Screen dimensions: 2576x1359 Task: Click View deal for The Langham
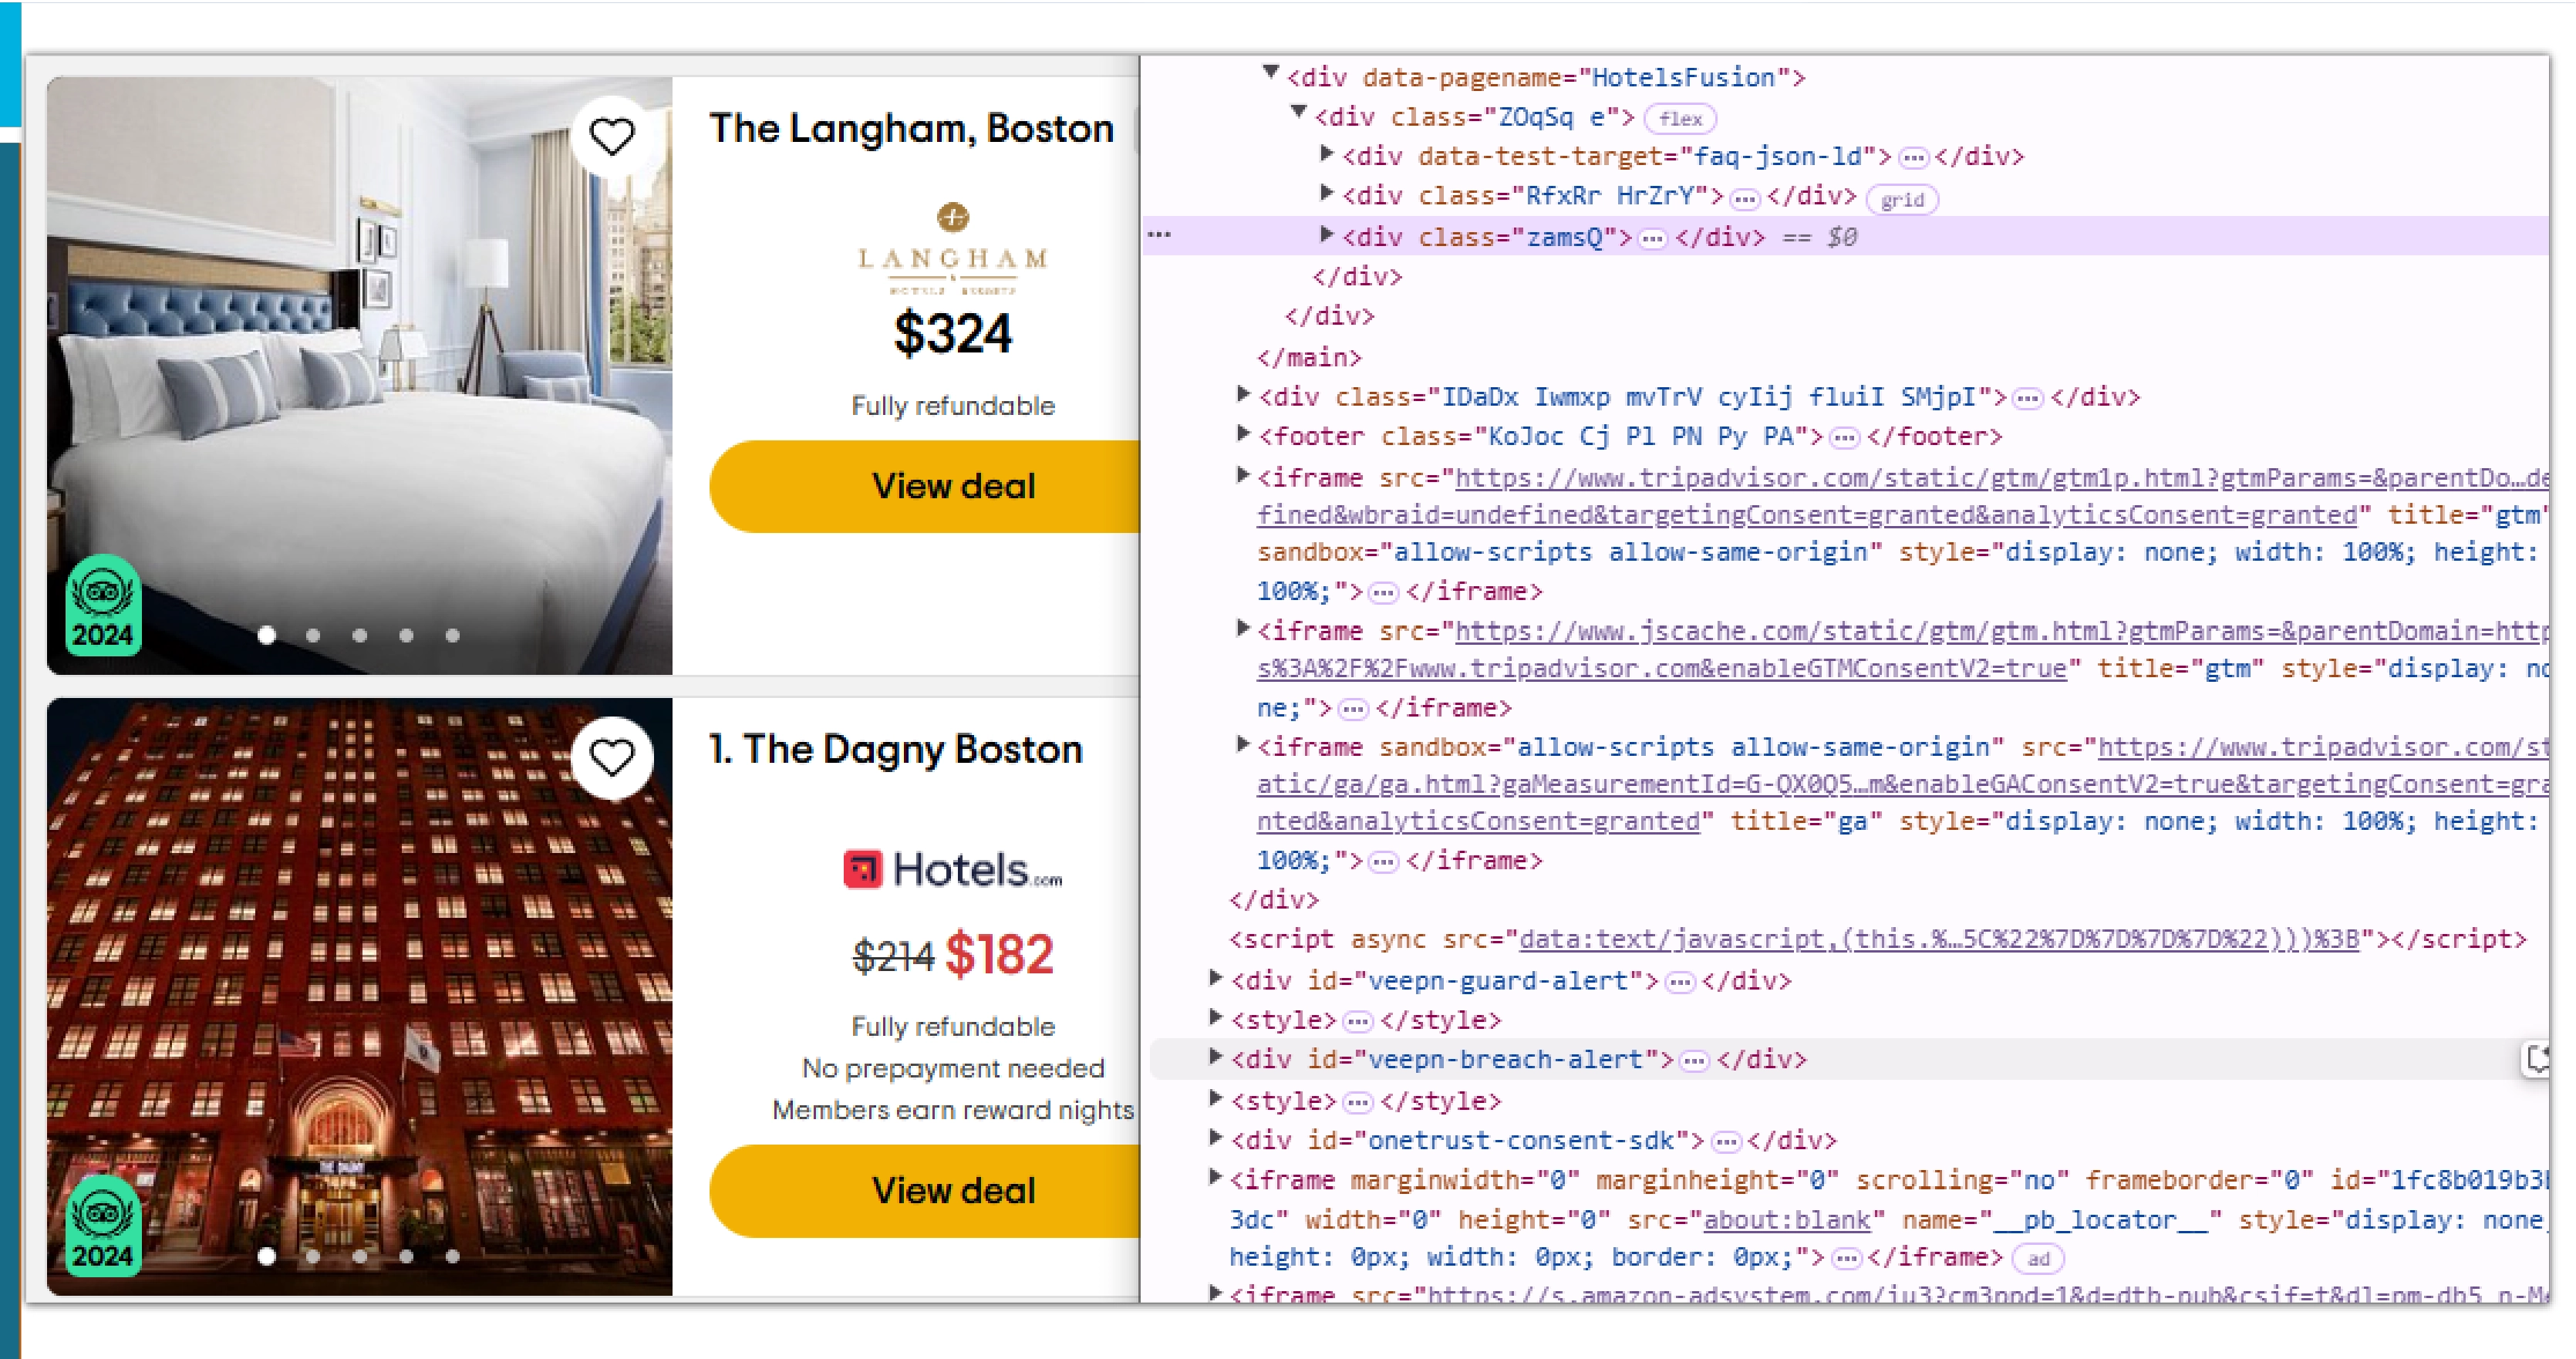(956, 486)
